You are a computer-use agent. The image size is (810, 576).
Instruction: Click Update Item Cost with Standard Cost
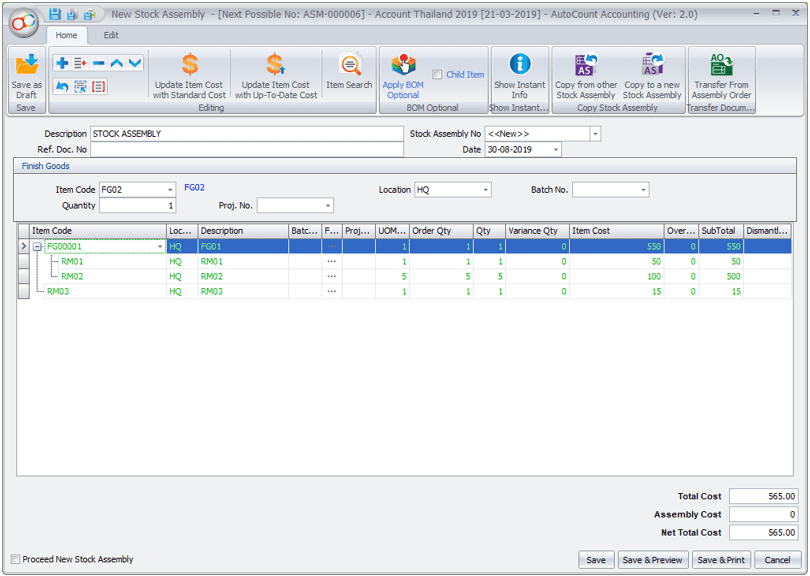coord(189,67)
